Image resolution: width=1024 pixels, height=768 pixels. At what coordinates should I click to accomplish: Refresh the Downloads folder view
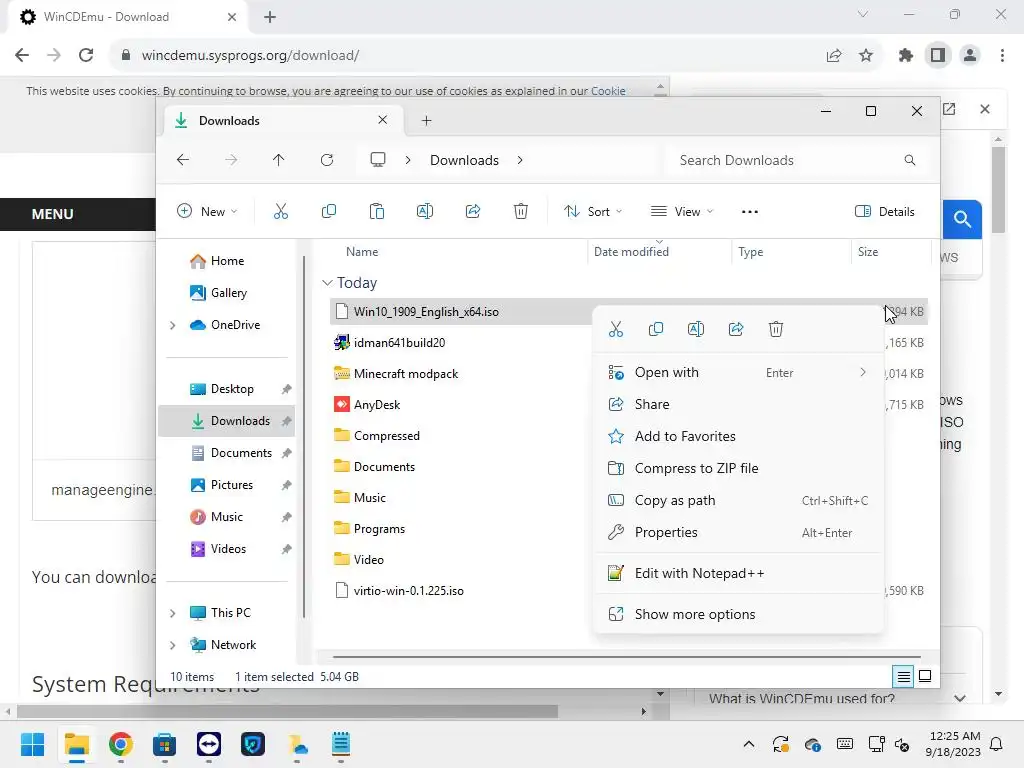[327, 160]
